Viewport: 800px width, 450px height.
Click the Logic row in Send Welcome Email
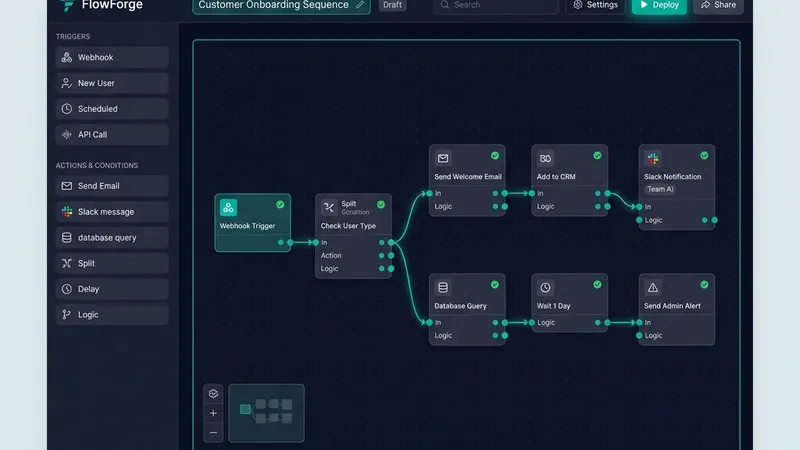pyautogui.click(x=467, y=207)
